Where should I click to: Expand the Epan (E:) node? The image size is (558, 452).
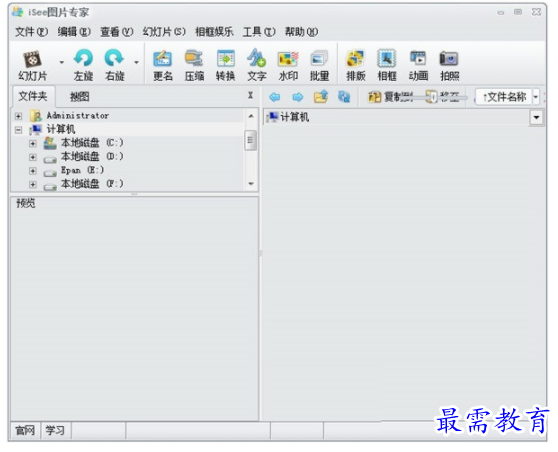(x=33, y=171)
